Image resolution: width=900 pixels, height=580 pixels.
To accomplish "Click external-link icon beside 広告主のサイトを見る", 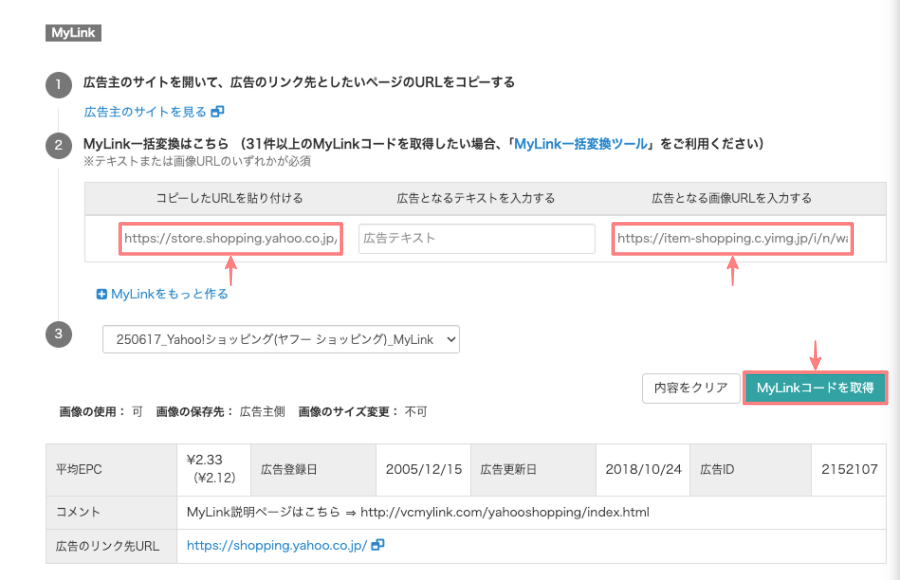I will click(x=218, y=111).
